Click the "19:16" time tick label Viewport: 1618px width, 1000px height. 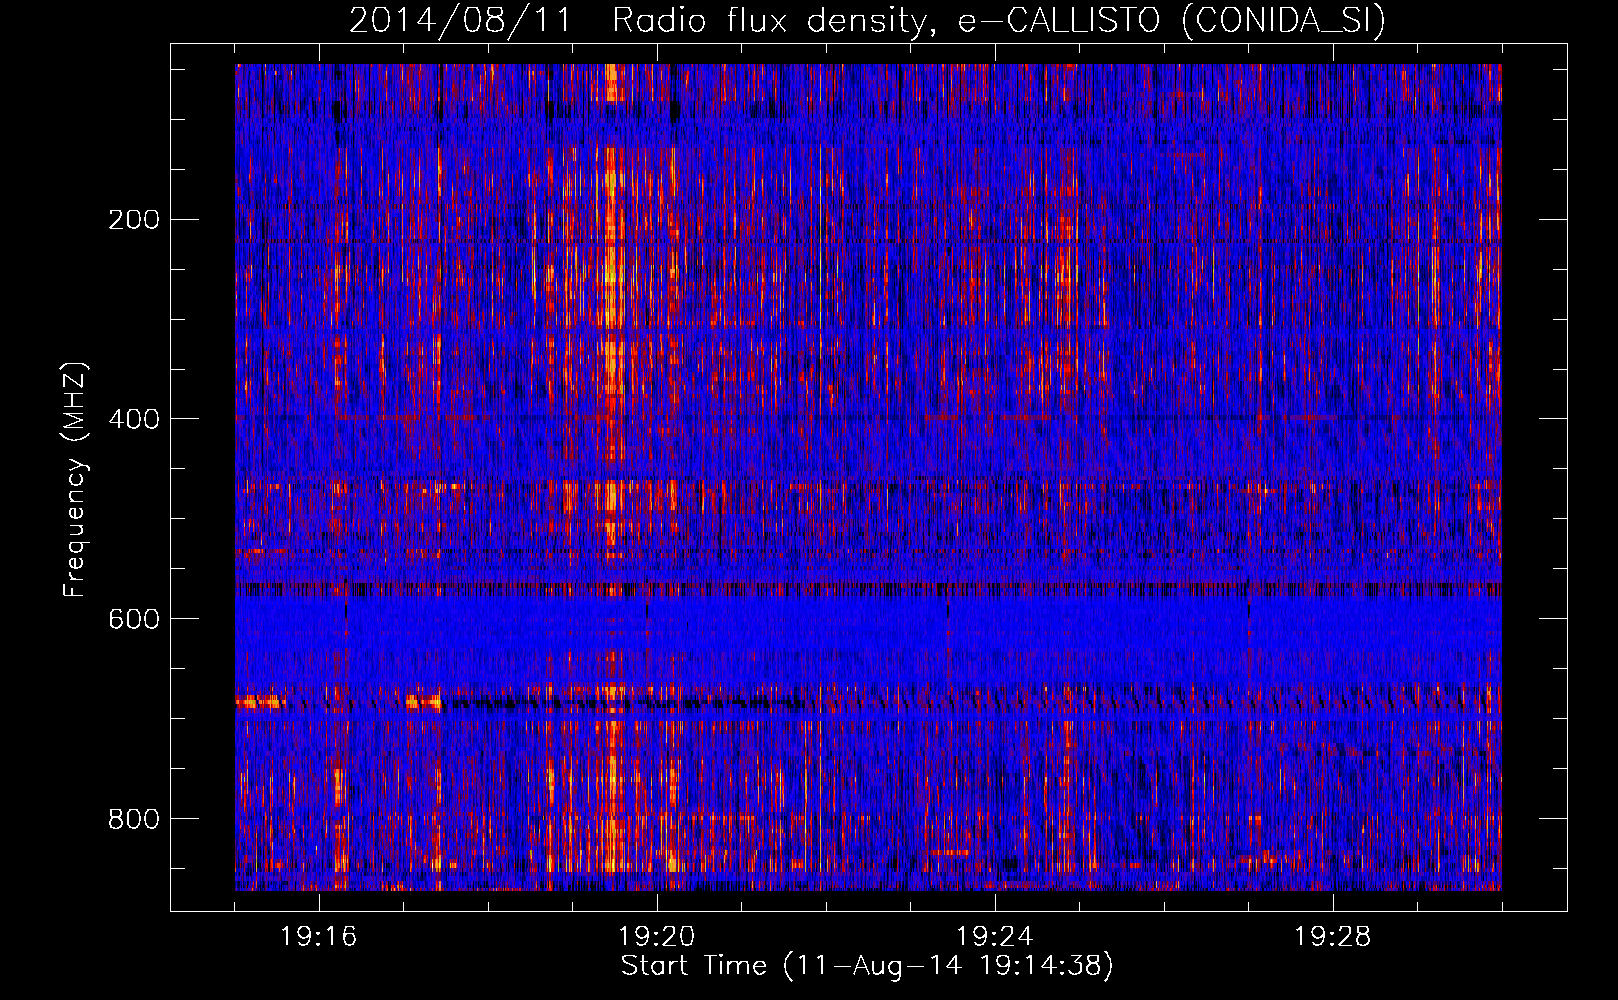(319, 937)
